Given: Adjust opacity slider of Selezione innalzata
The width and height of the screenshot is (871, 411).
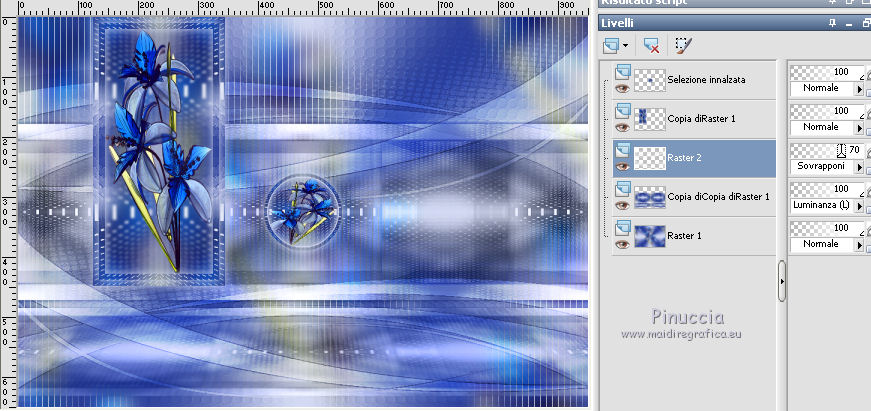Looking at the screenshot, I should [x=827, y=72].
